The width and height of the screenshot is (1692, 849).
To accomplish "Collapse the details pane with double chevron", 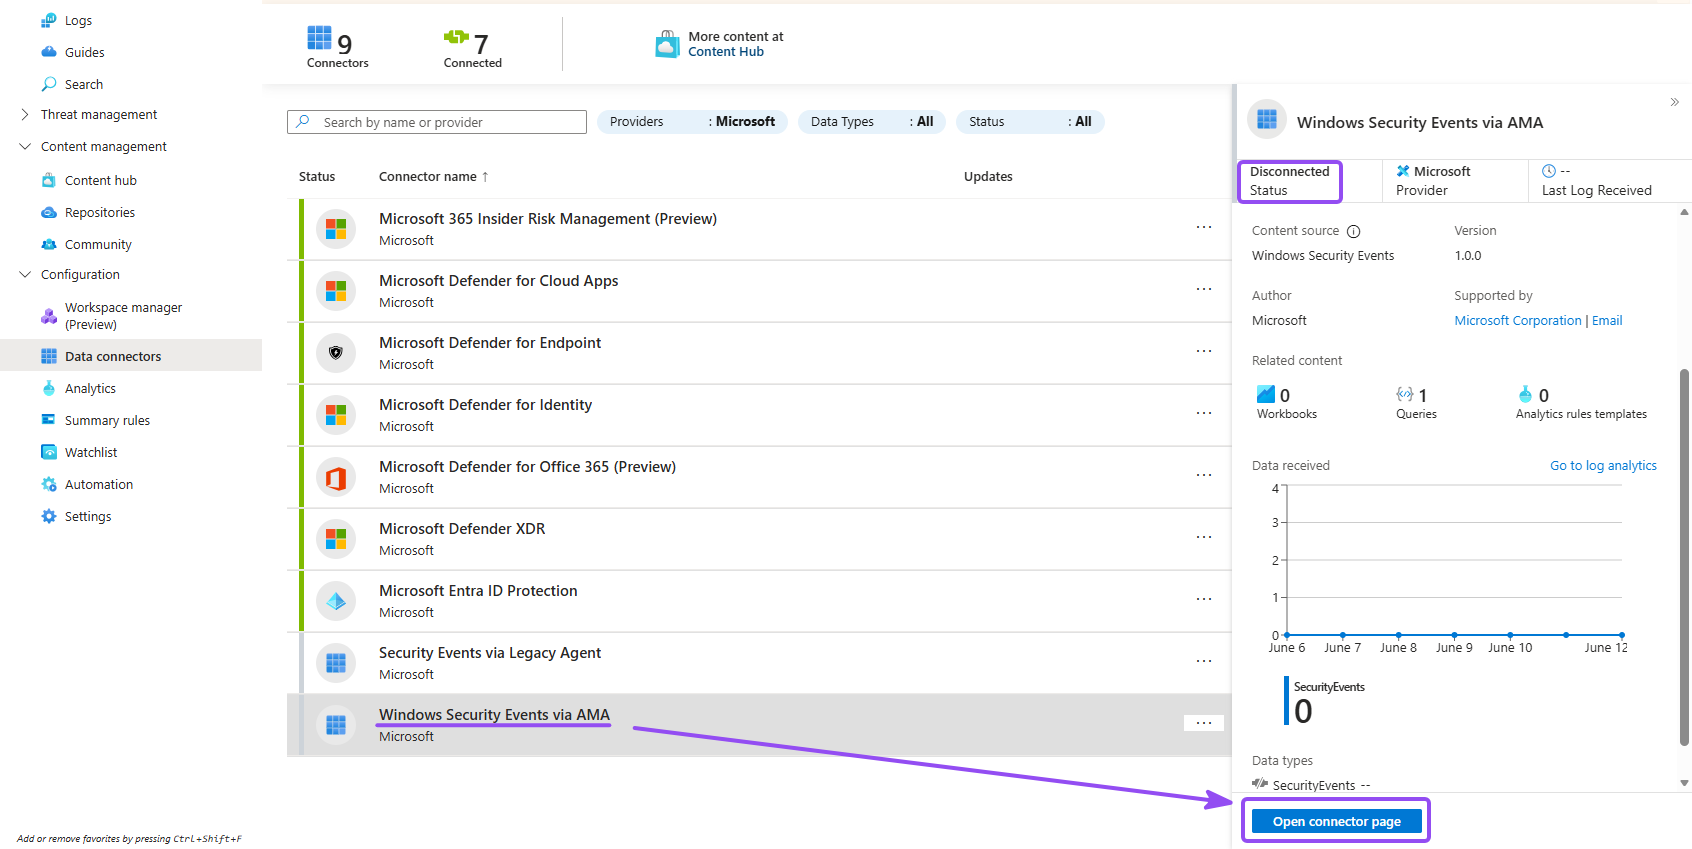I will pyautogui.click(x=1674, y=102).
